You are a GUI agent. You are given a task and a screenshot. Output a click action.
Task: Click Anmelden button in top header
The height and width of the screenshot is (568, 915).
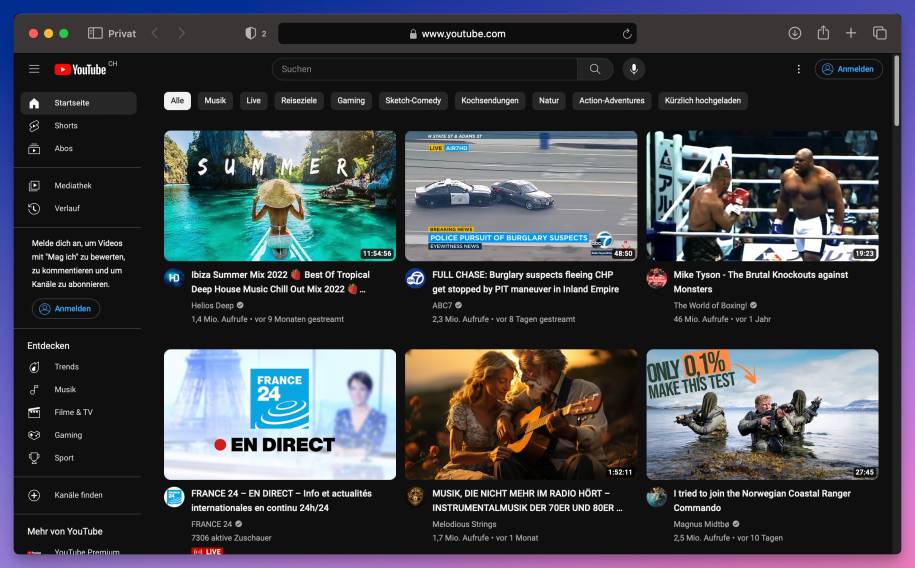848,69
